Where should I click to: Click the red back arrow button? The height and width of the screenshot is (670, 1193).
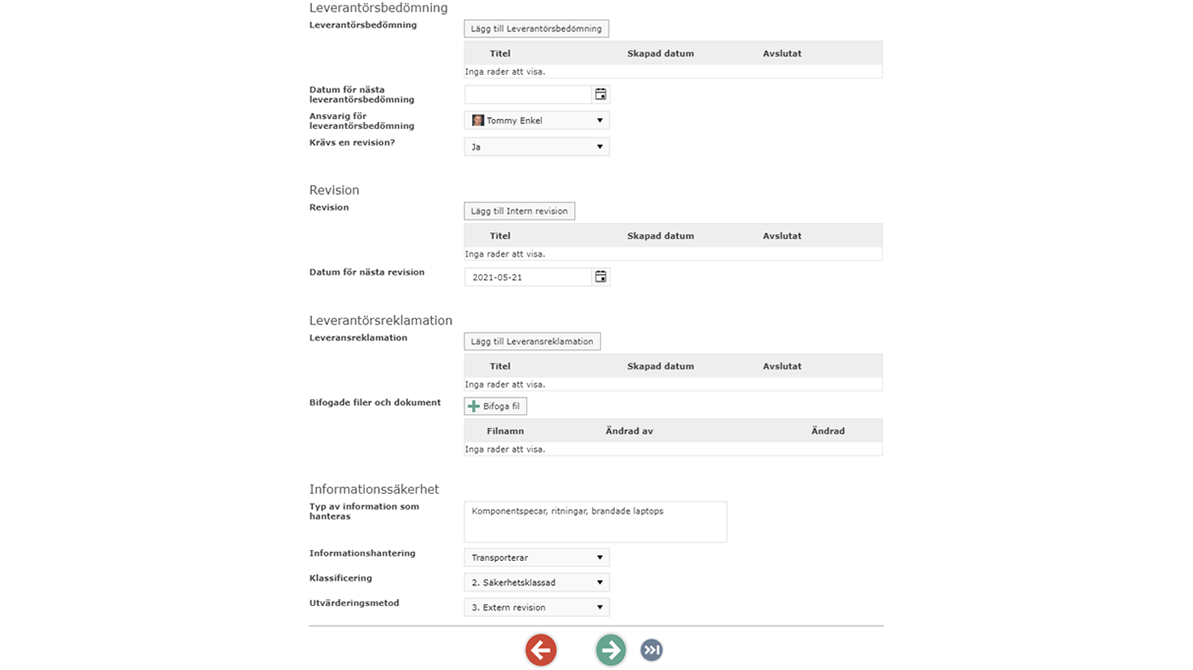coord(541,650)
